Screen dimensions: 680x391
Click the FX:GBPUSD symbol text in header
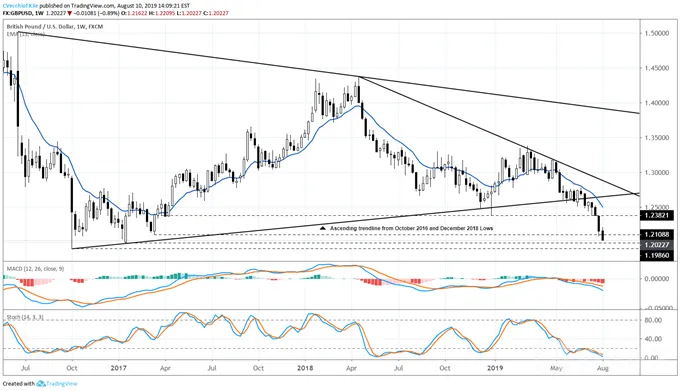[x=18, y=13]
